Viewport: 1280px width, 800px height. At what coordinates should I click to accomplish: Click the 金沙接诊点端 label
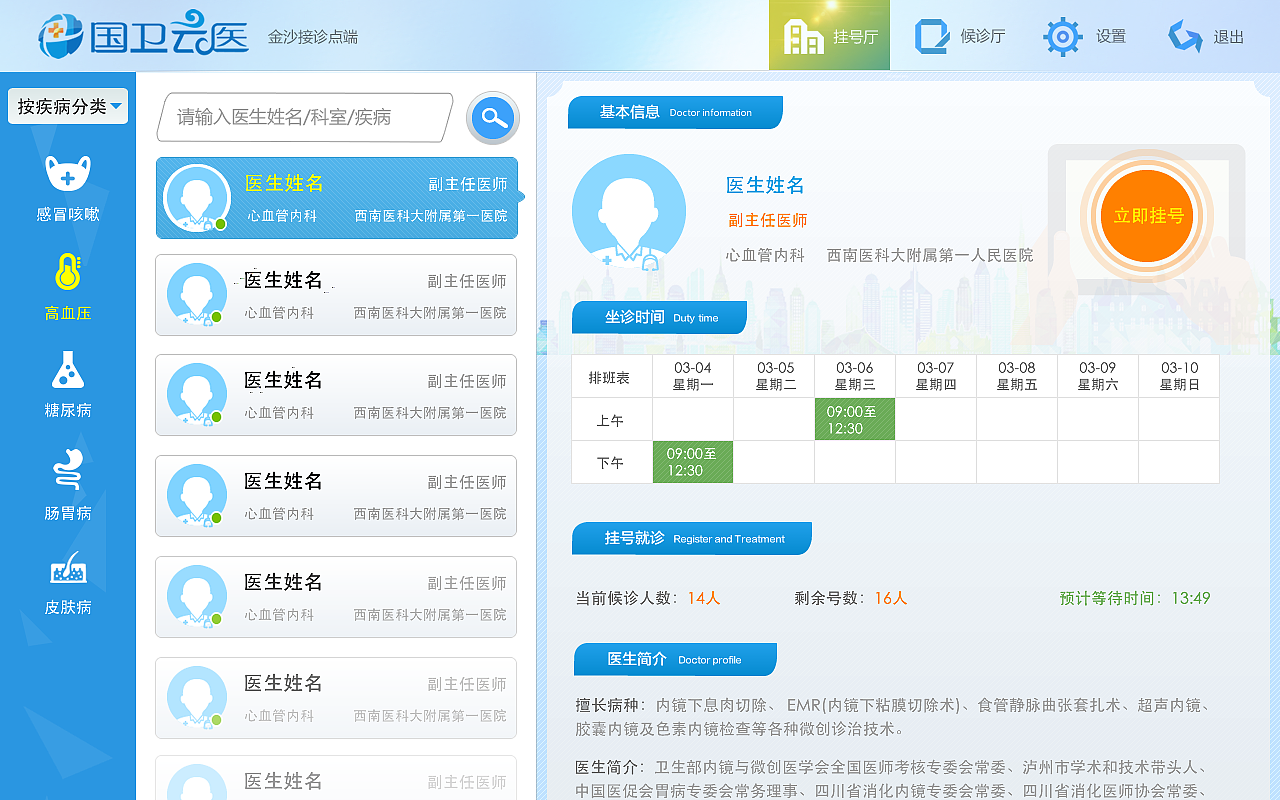(313, 37)
